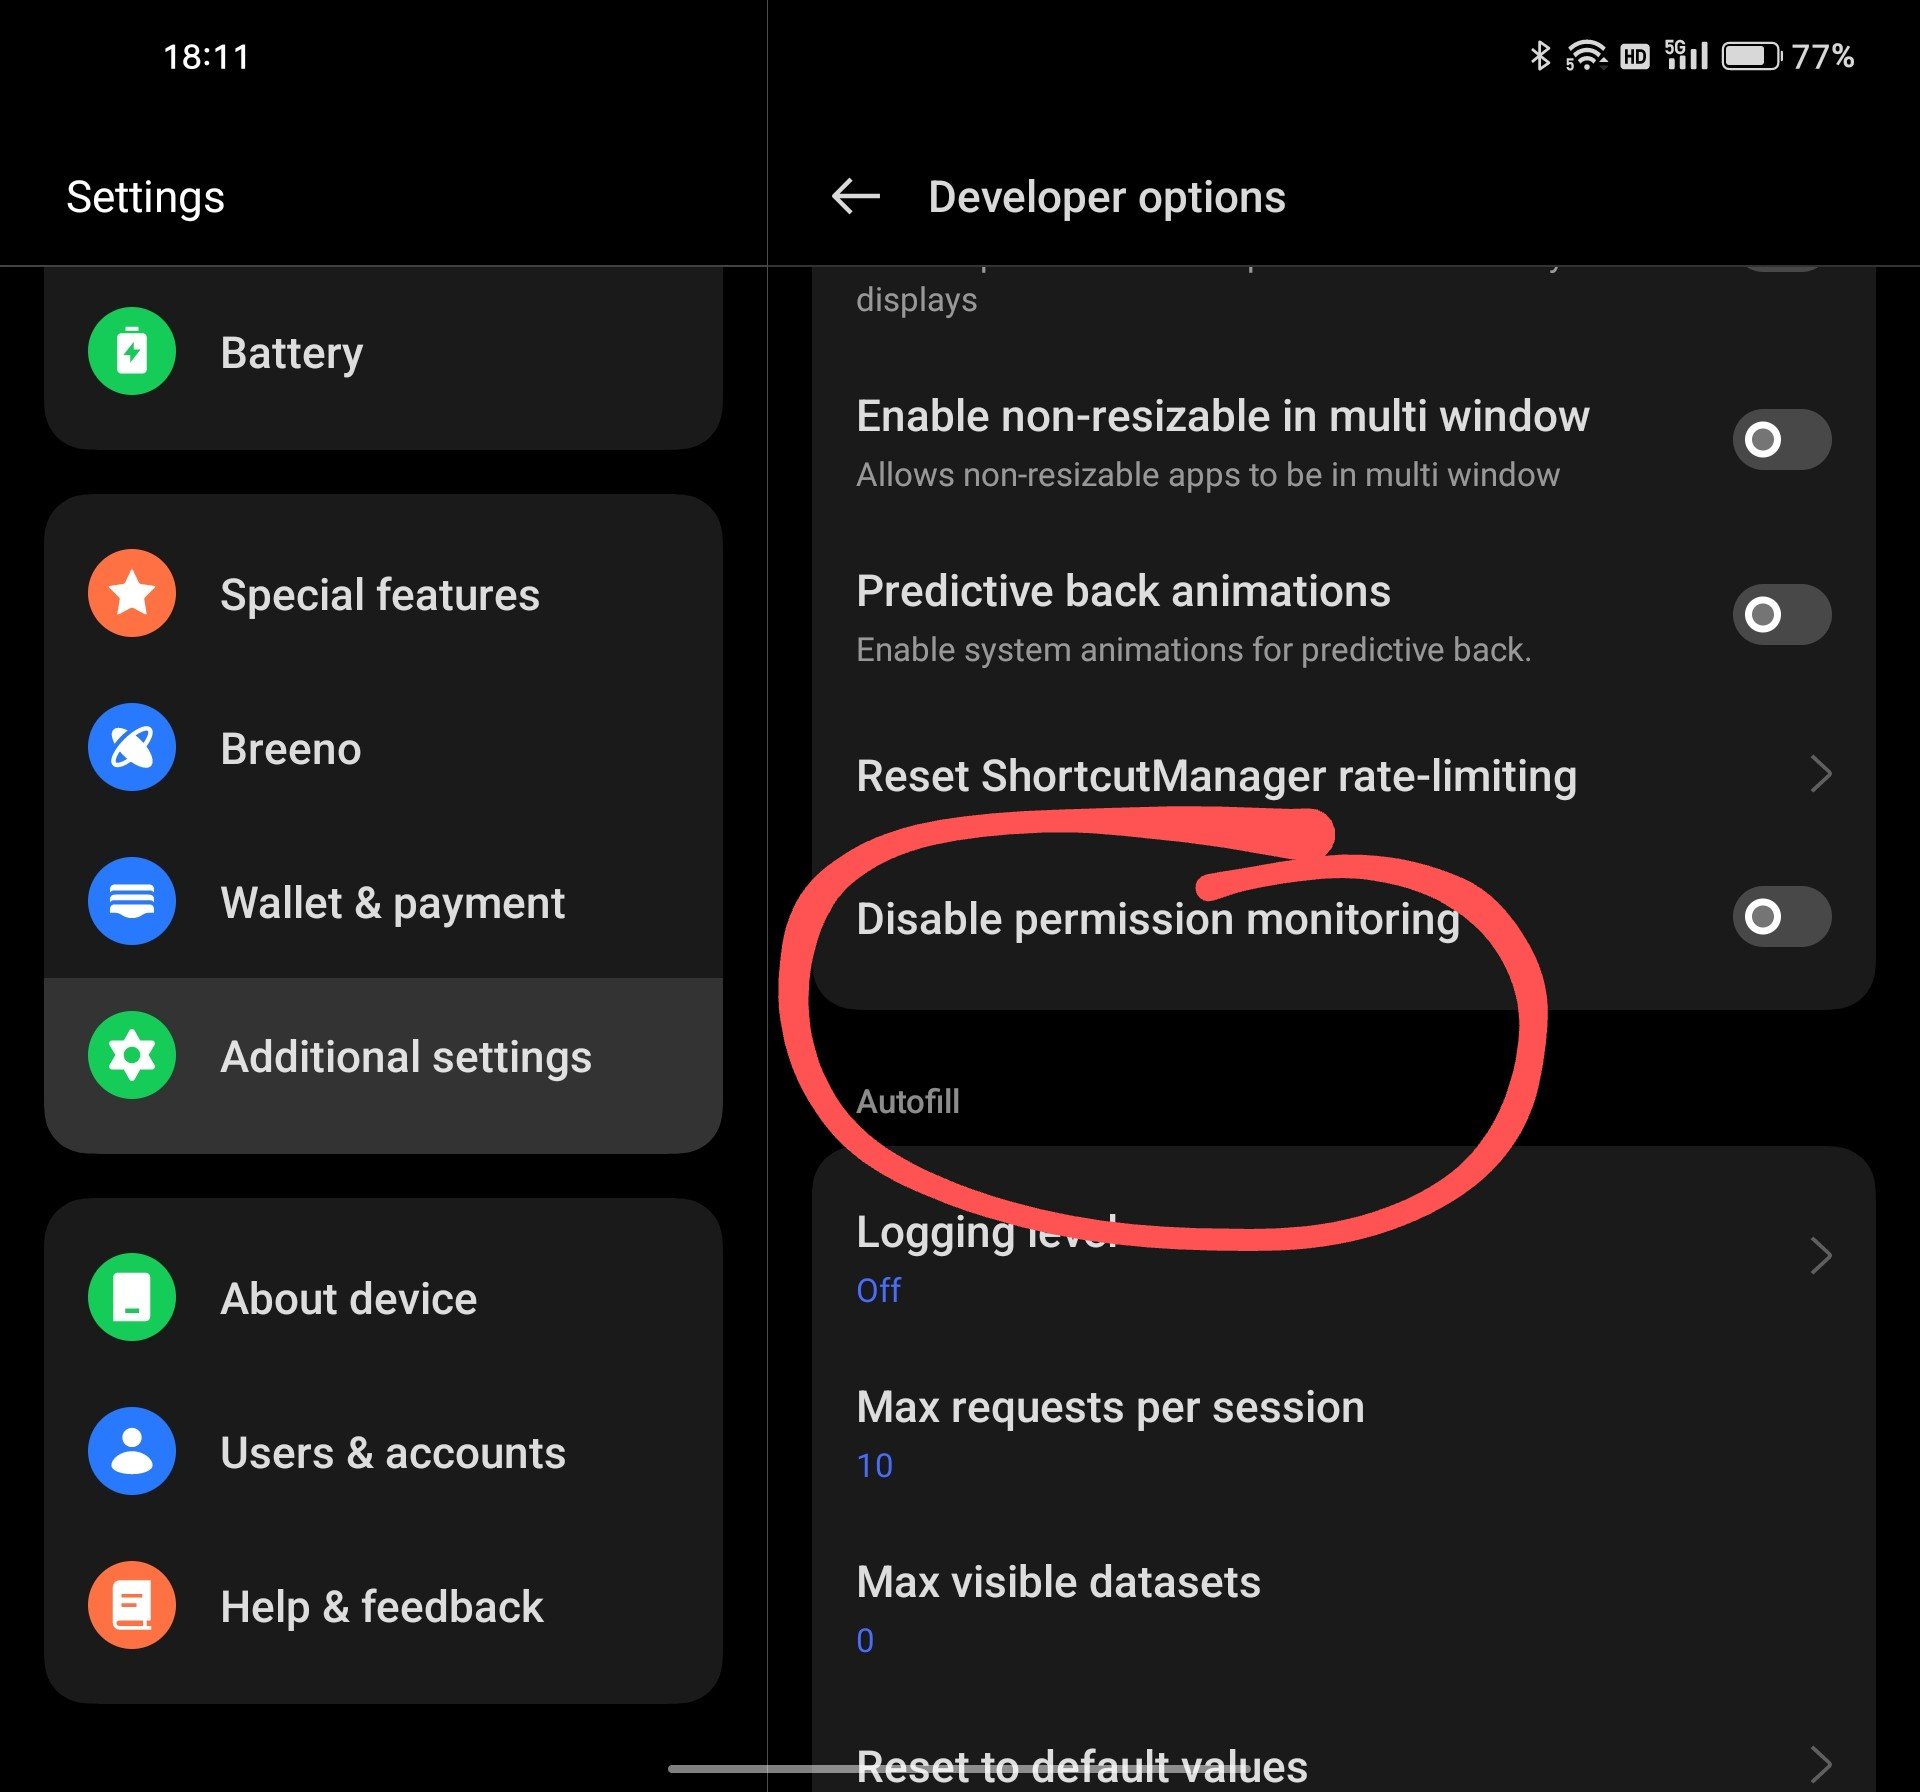Tap the Additional settings gear icon
1920x1792 pixels.
click(x=132, y=1055)
